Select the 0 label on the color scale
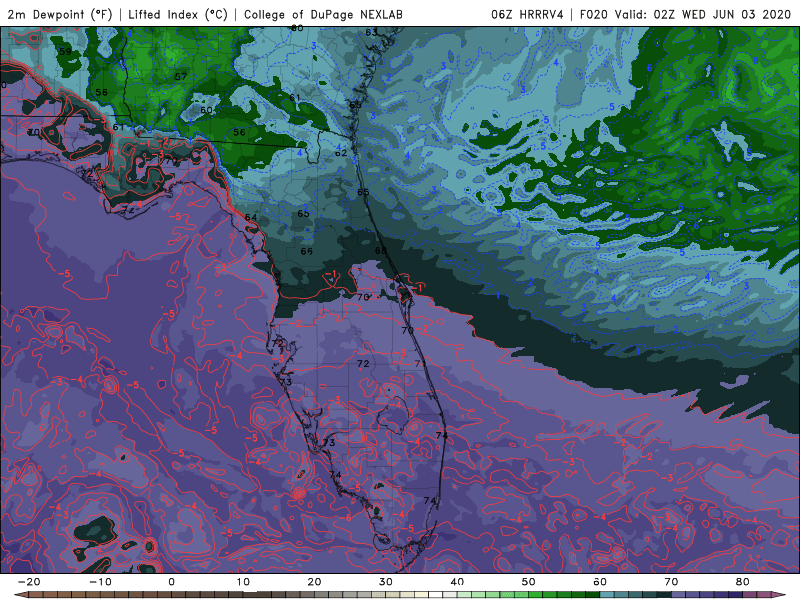Viewport: 800px width, 600px height. 171,582
